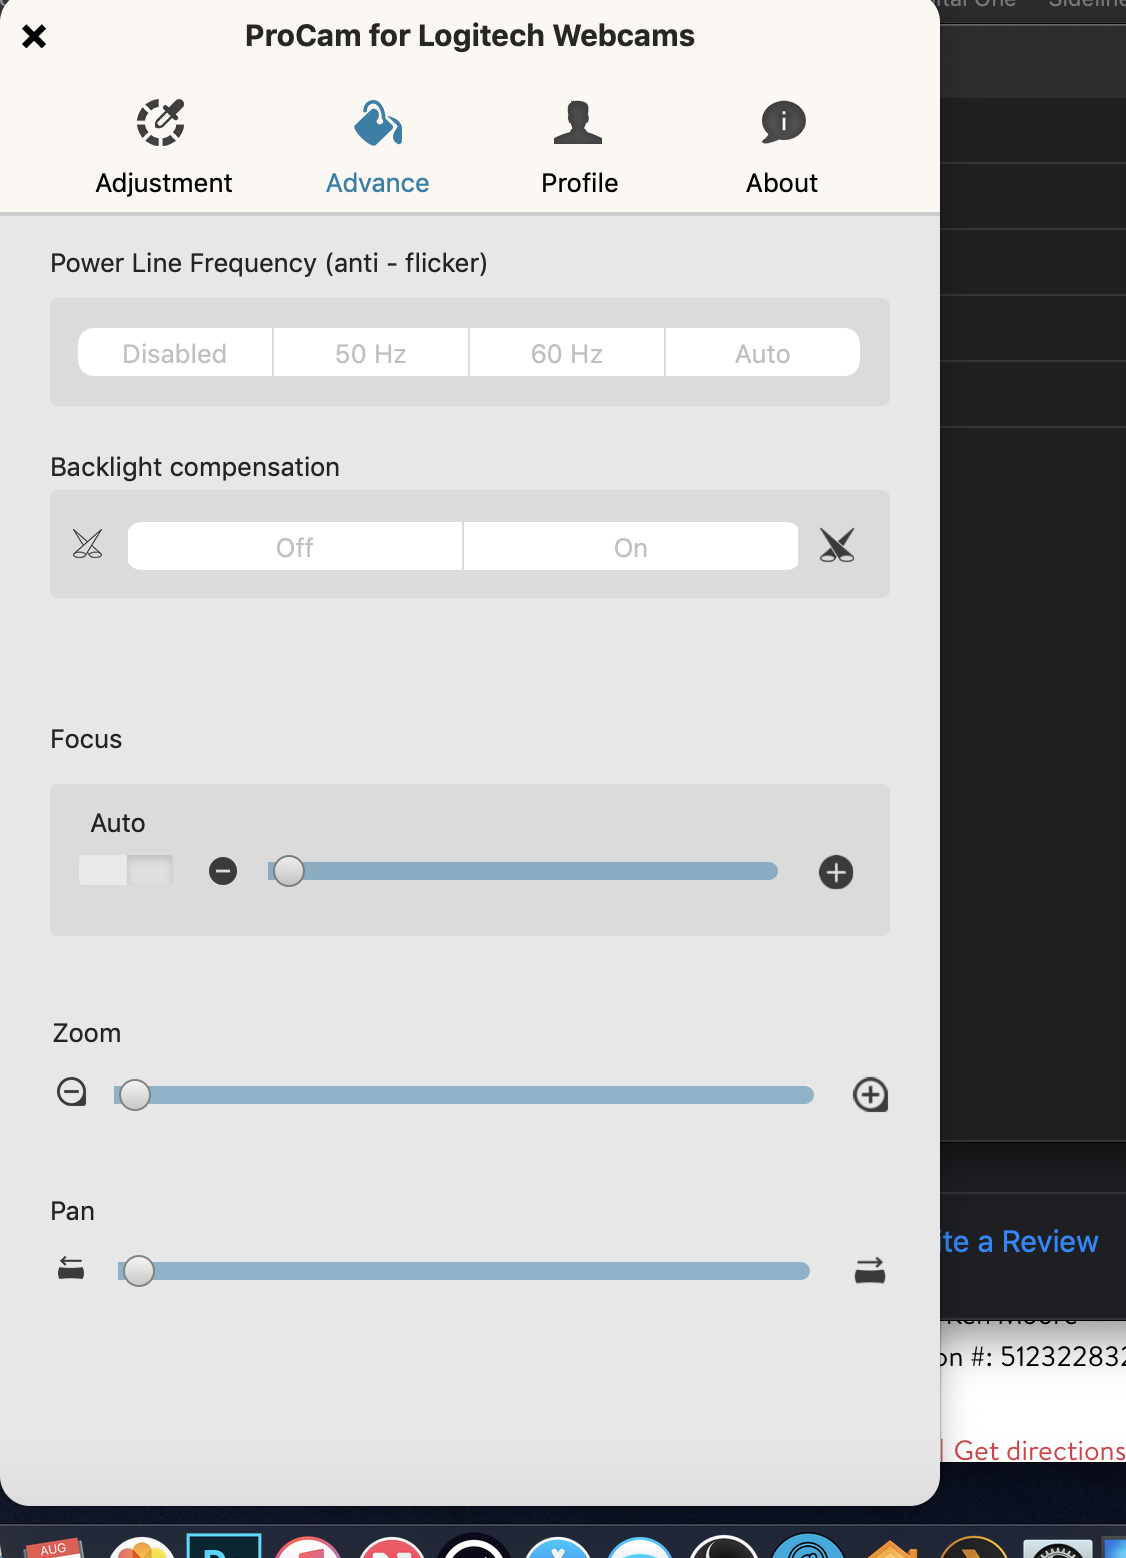Pan right with the right arrow icon
Screen dimensions: 1126x1558
(870, 1271)
